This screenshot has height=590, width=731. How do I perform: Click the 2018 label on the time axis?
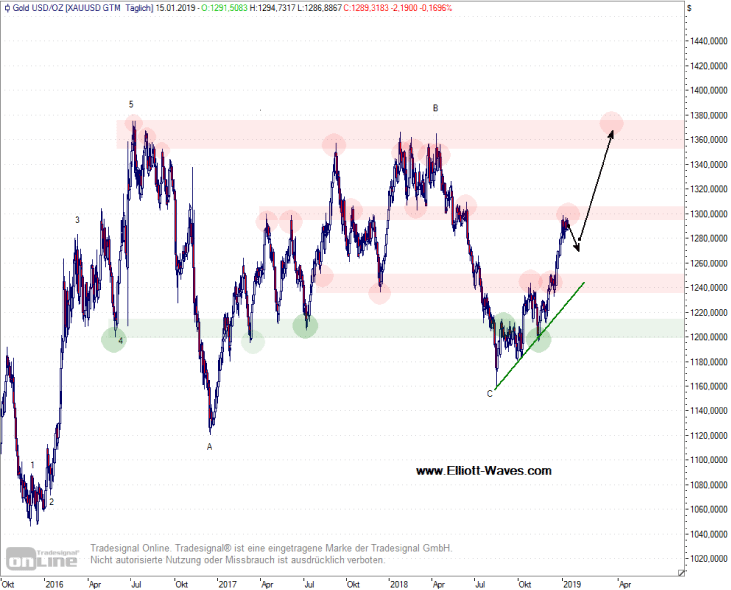[398, 582]
